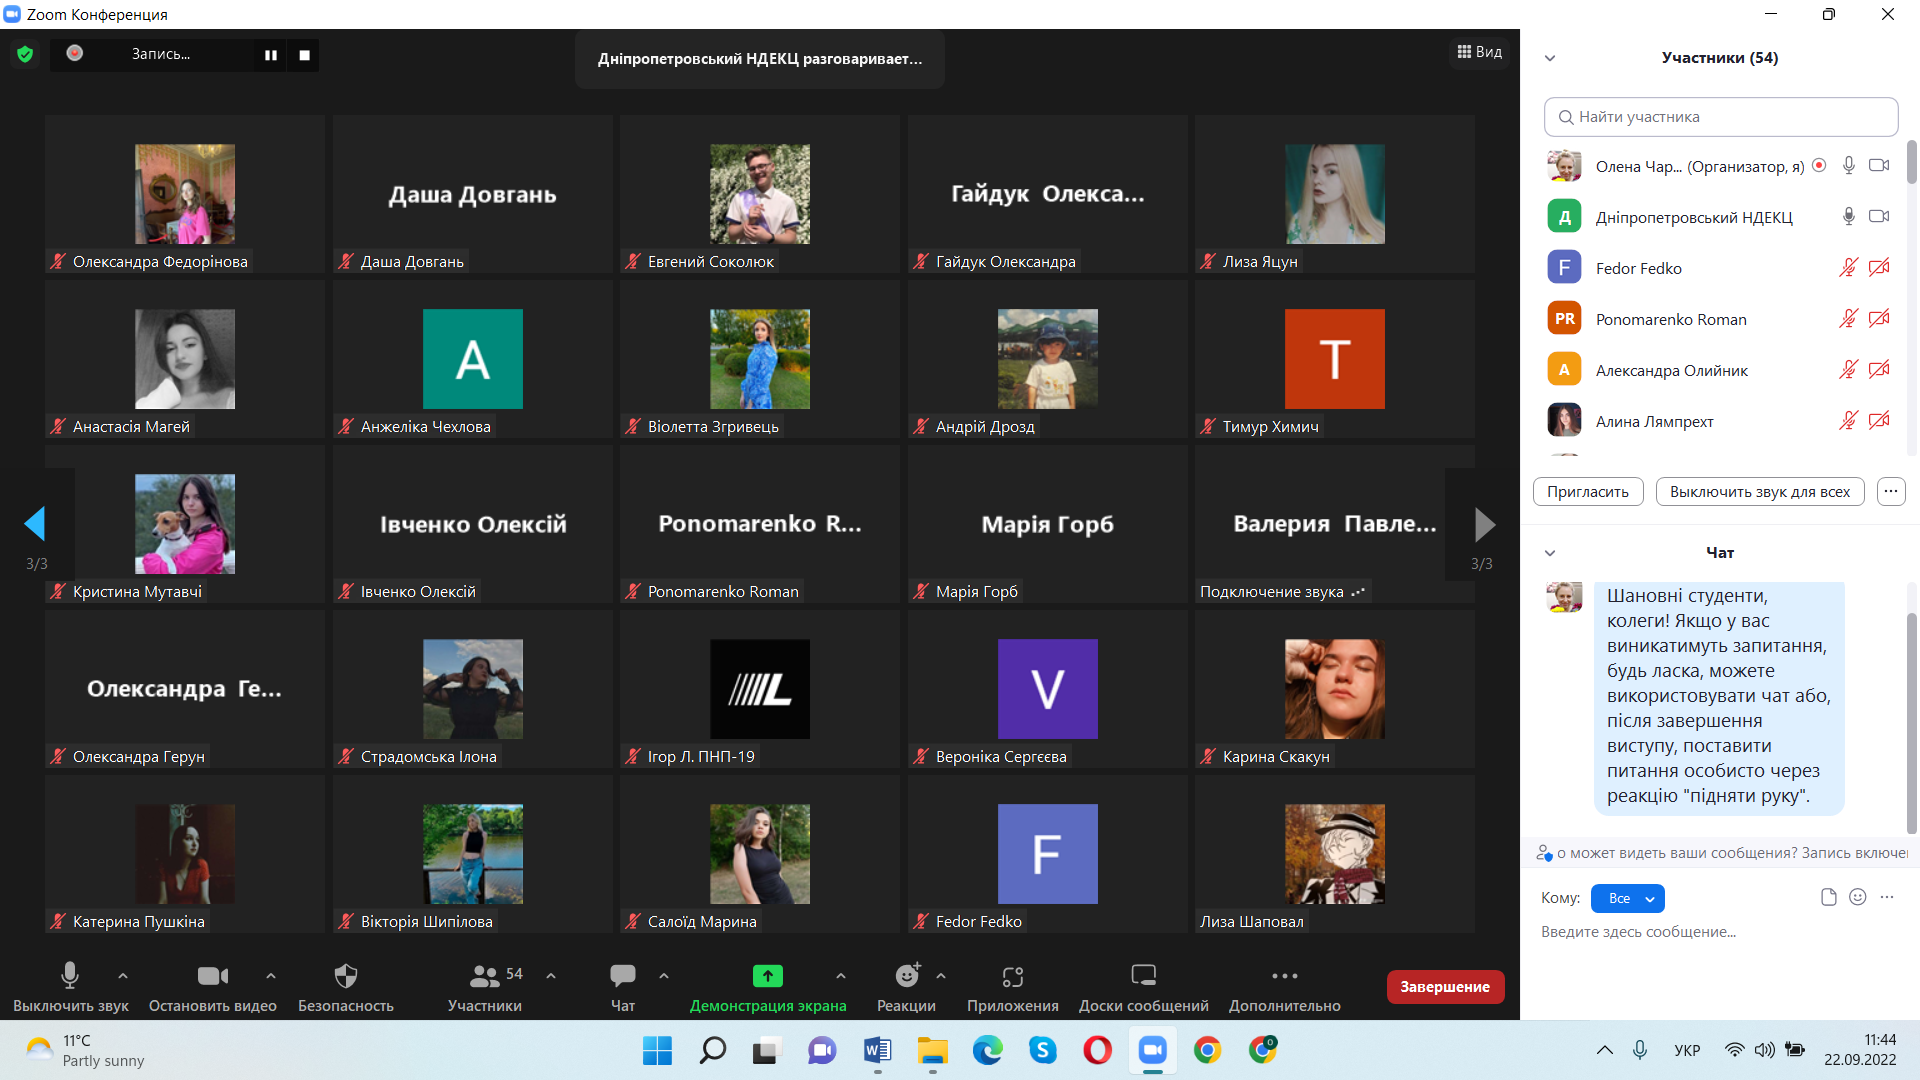Expand audio options arrow next to microphone
Screen dimensions: 1920x1080
[123, 976]
